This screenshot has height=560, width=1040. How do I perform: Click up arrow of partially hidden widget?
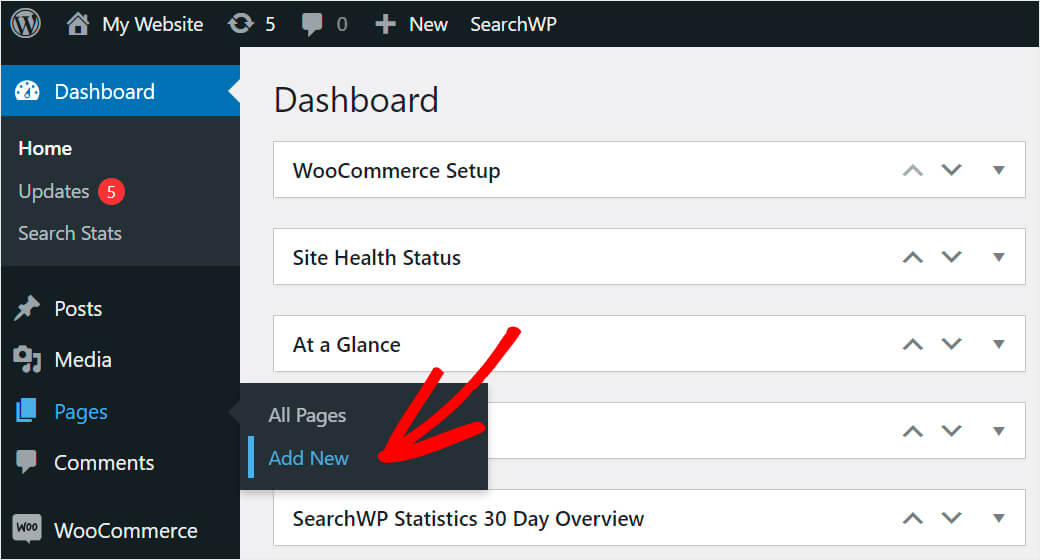[913, 431]
